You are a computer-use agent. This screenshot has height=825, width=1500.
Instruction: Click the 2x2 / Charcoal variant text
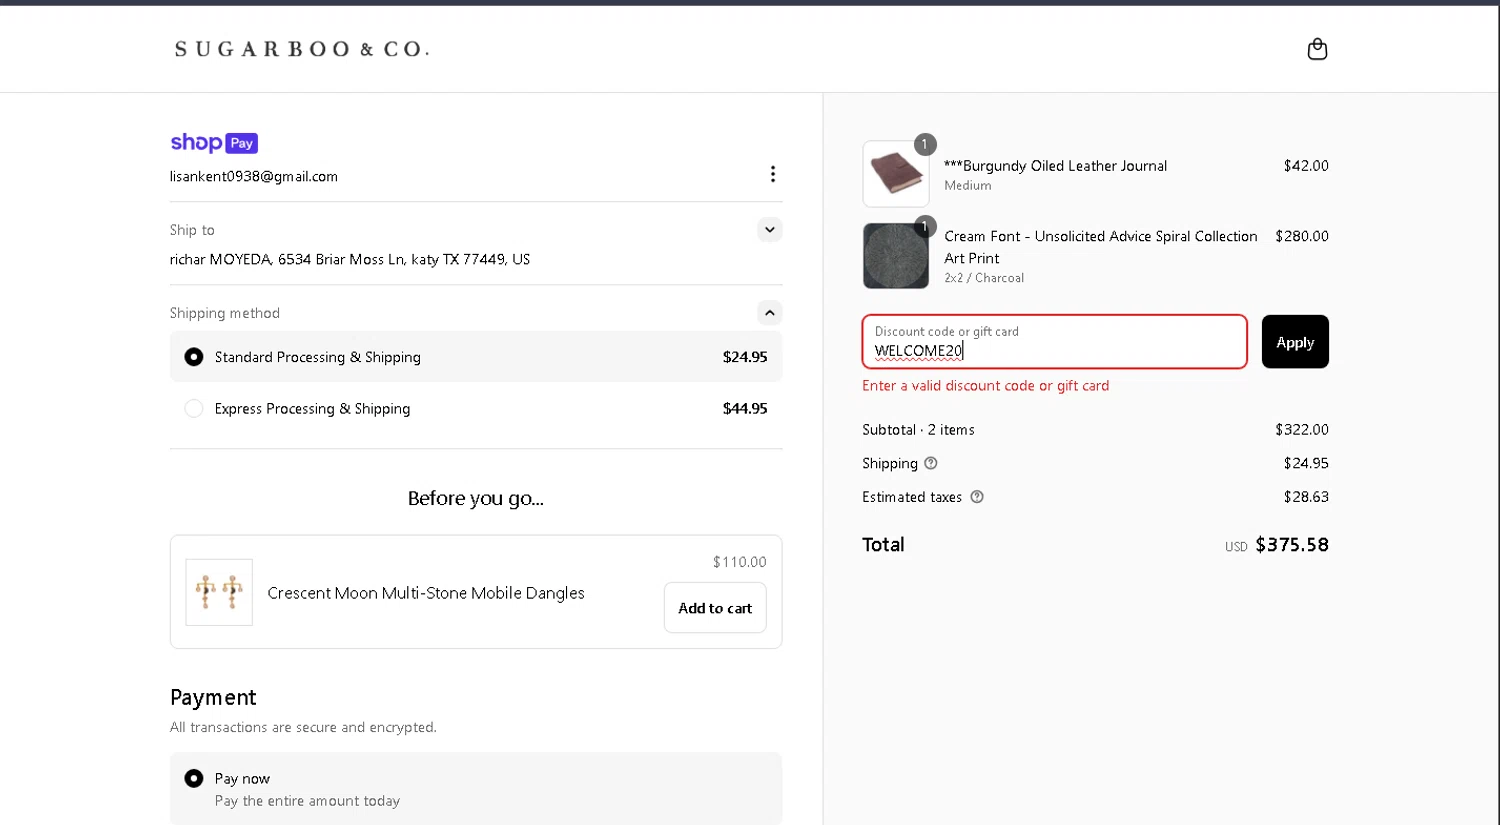(x=984, y=278)
